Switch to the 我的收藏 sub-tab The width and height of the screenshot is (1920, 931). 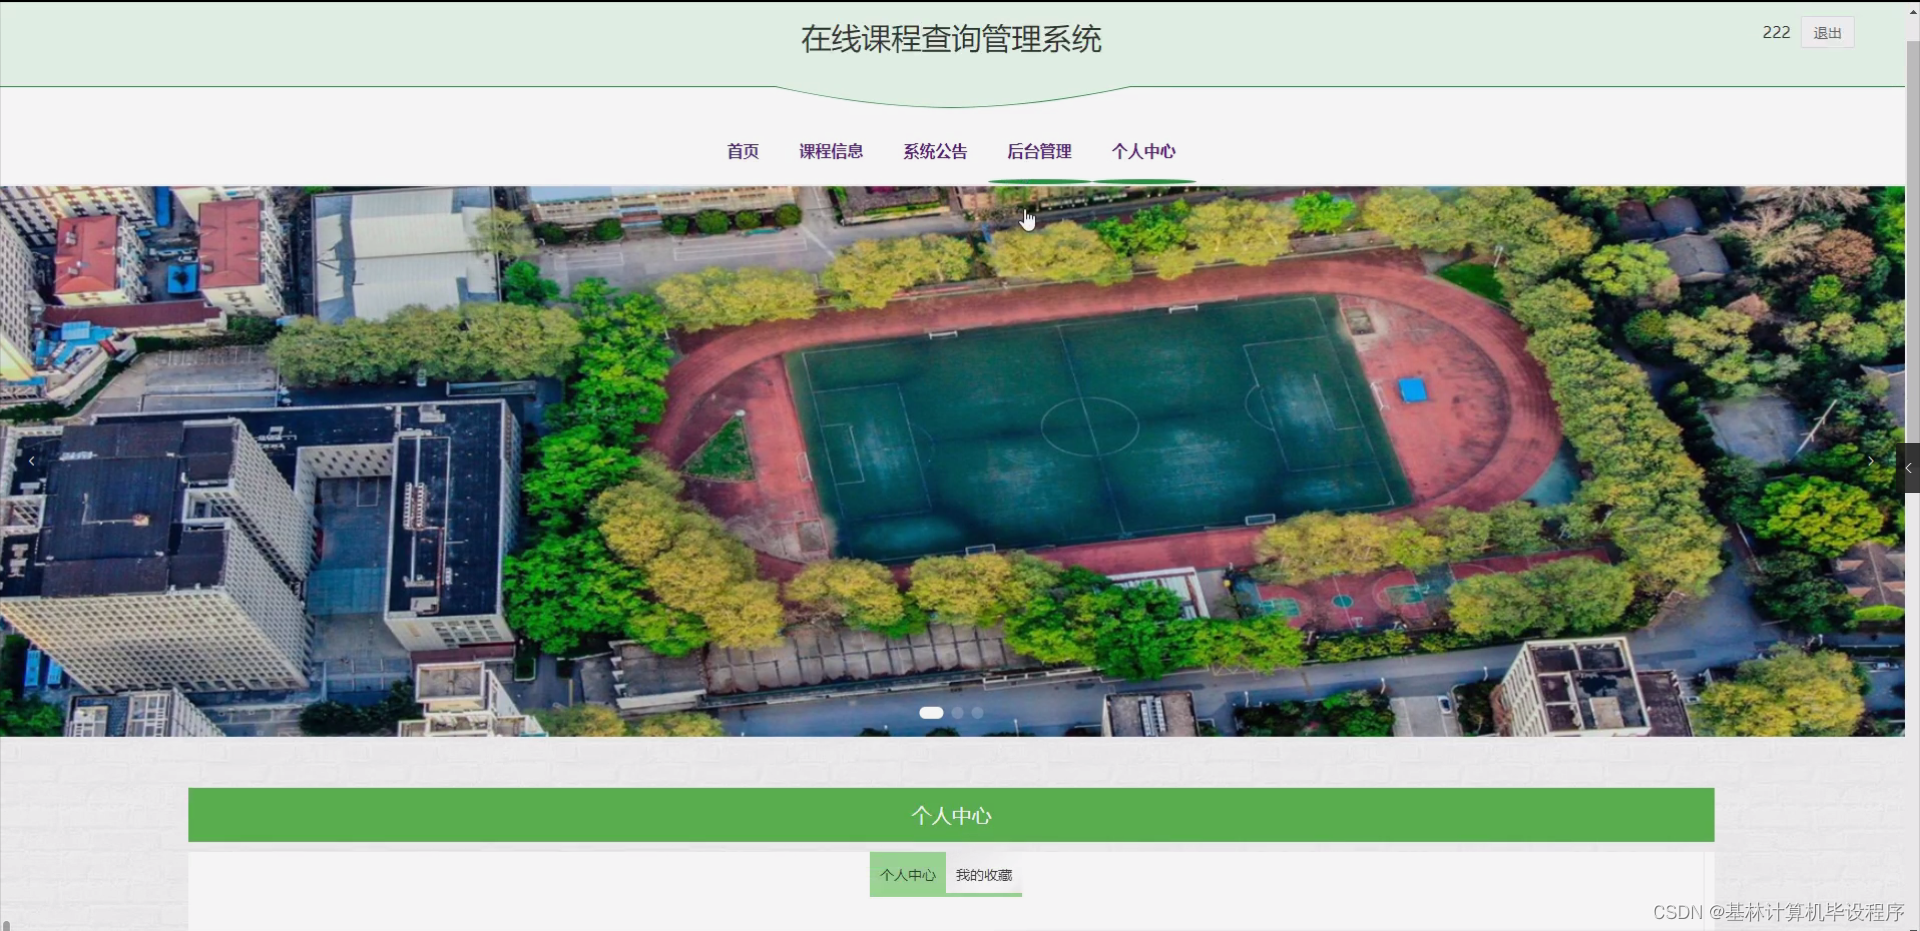coord(984,874)
